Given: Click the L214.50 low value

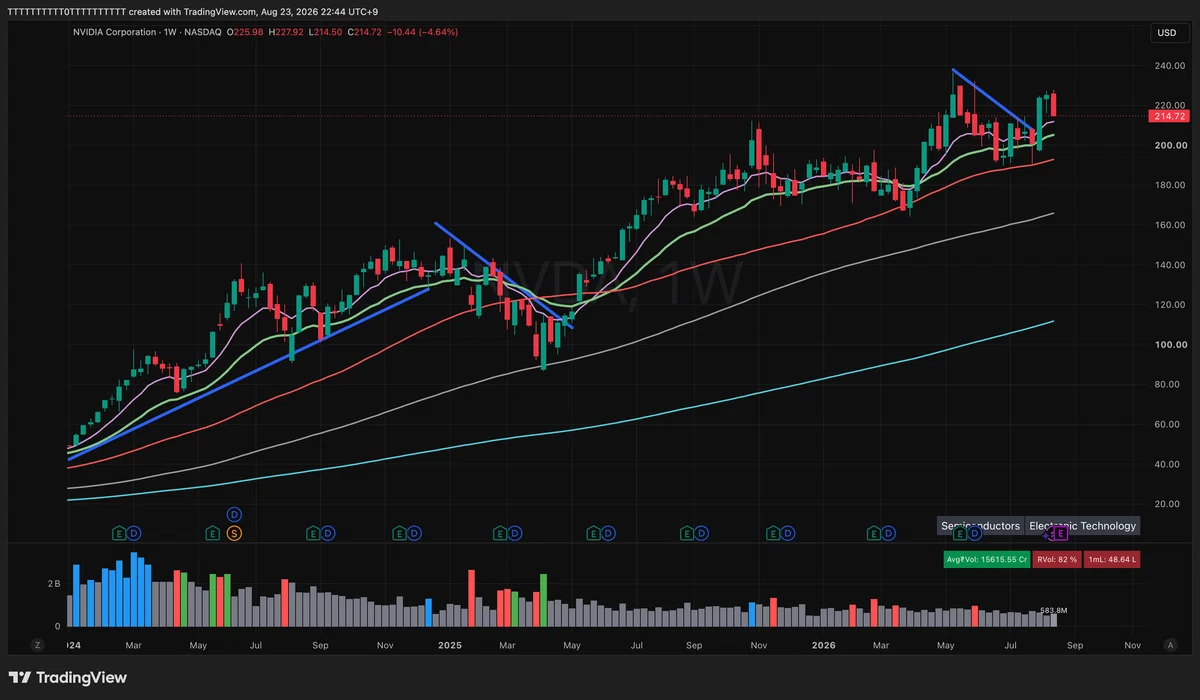Looking at the screenshot, I should pyautogui.click(x=327, y=33).
